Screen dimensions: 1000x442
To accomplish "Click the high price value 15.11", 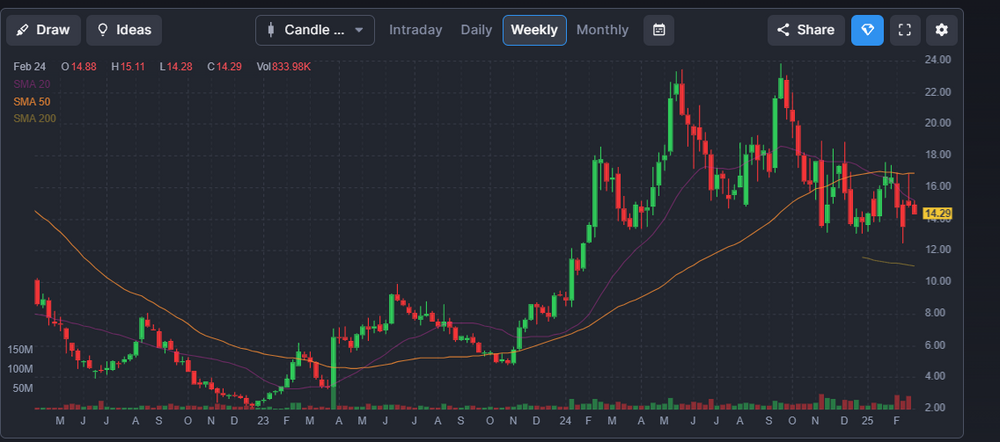I will click(133, 66).
